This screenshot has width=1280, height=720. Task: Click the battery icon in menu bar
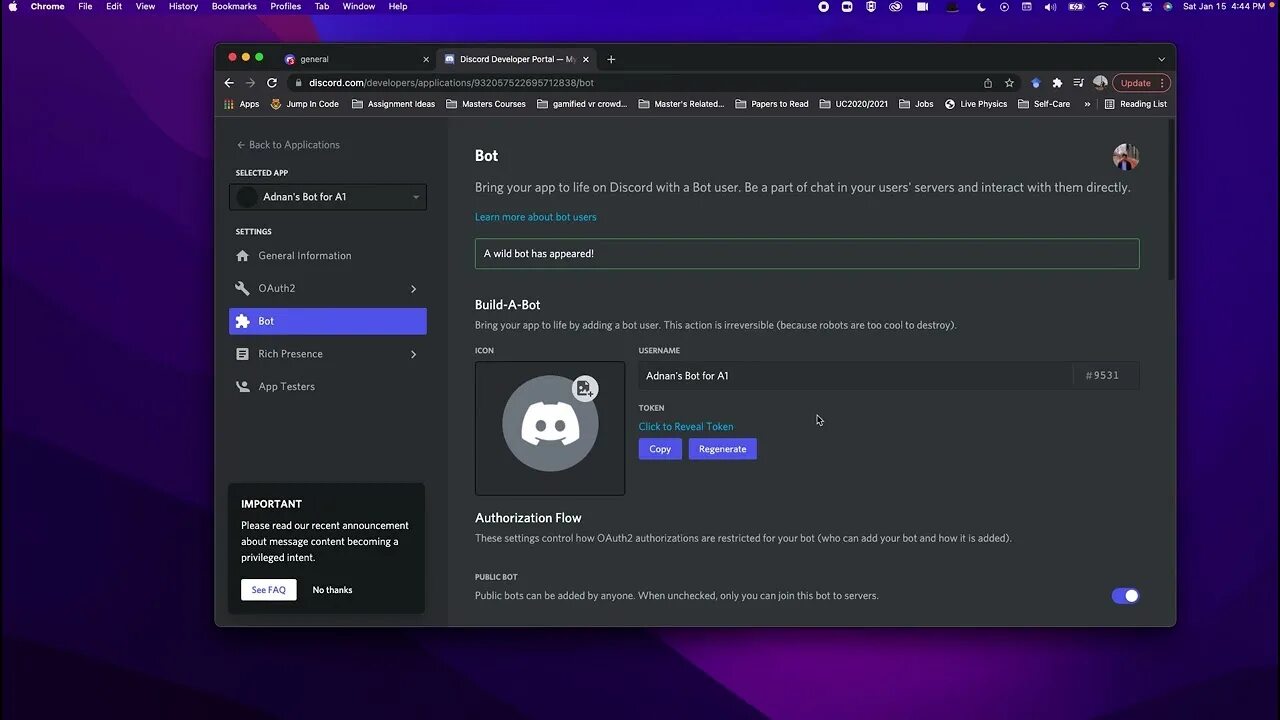tap(1076, 6)
